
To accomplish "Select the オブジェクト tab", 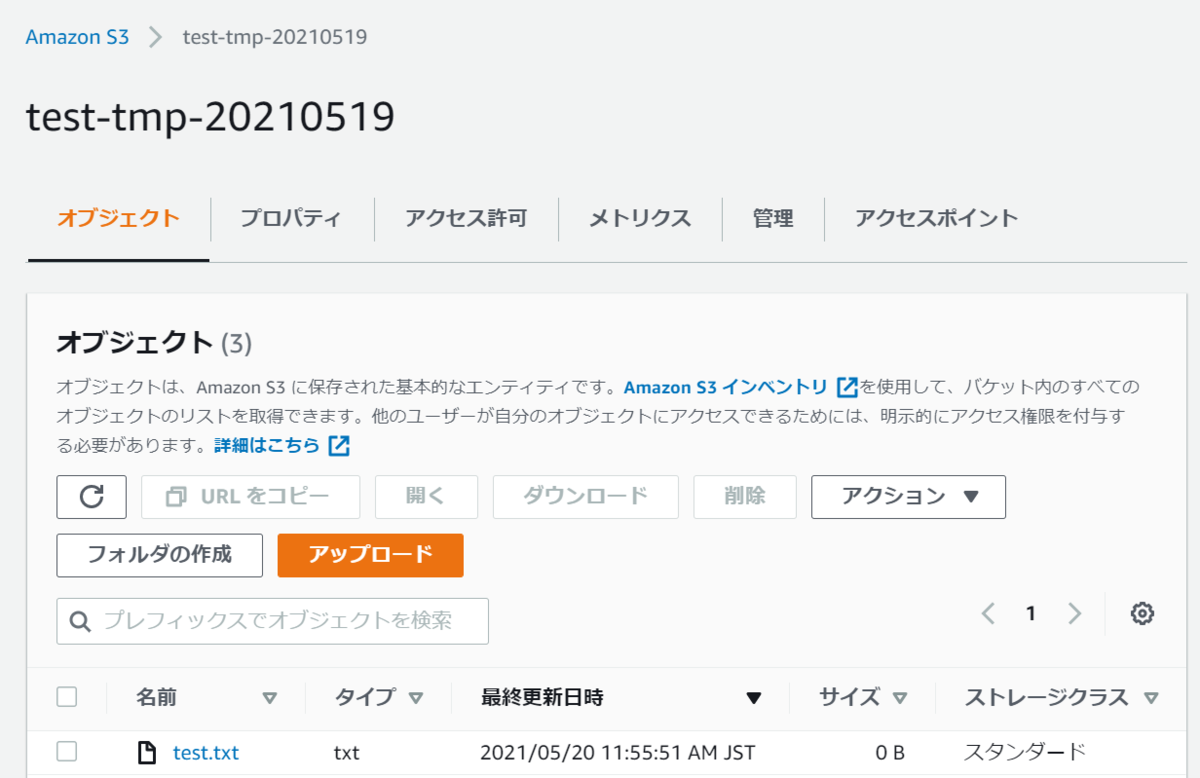I will click(118, 219).
